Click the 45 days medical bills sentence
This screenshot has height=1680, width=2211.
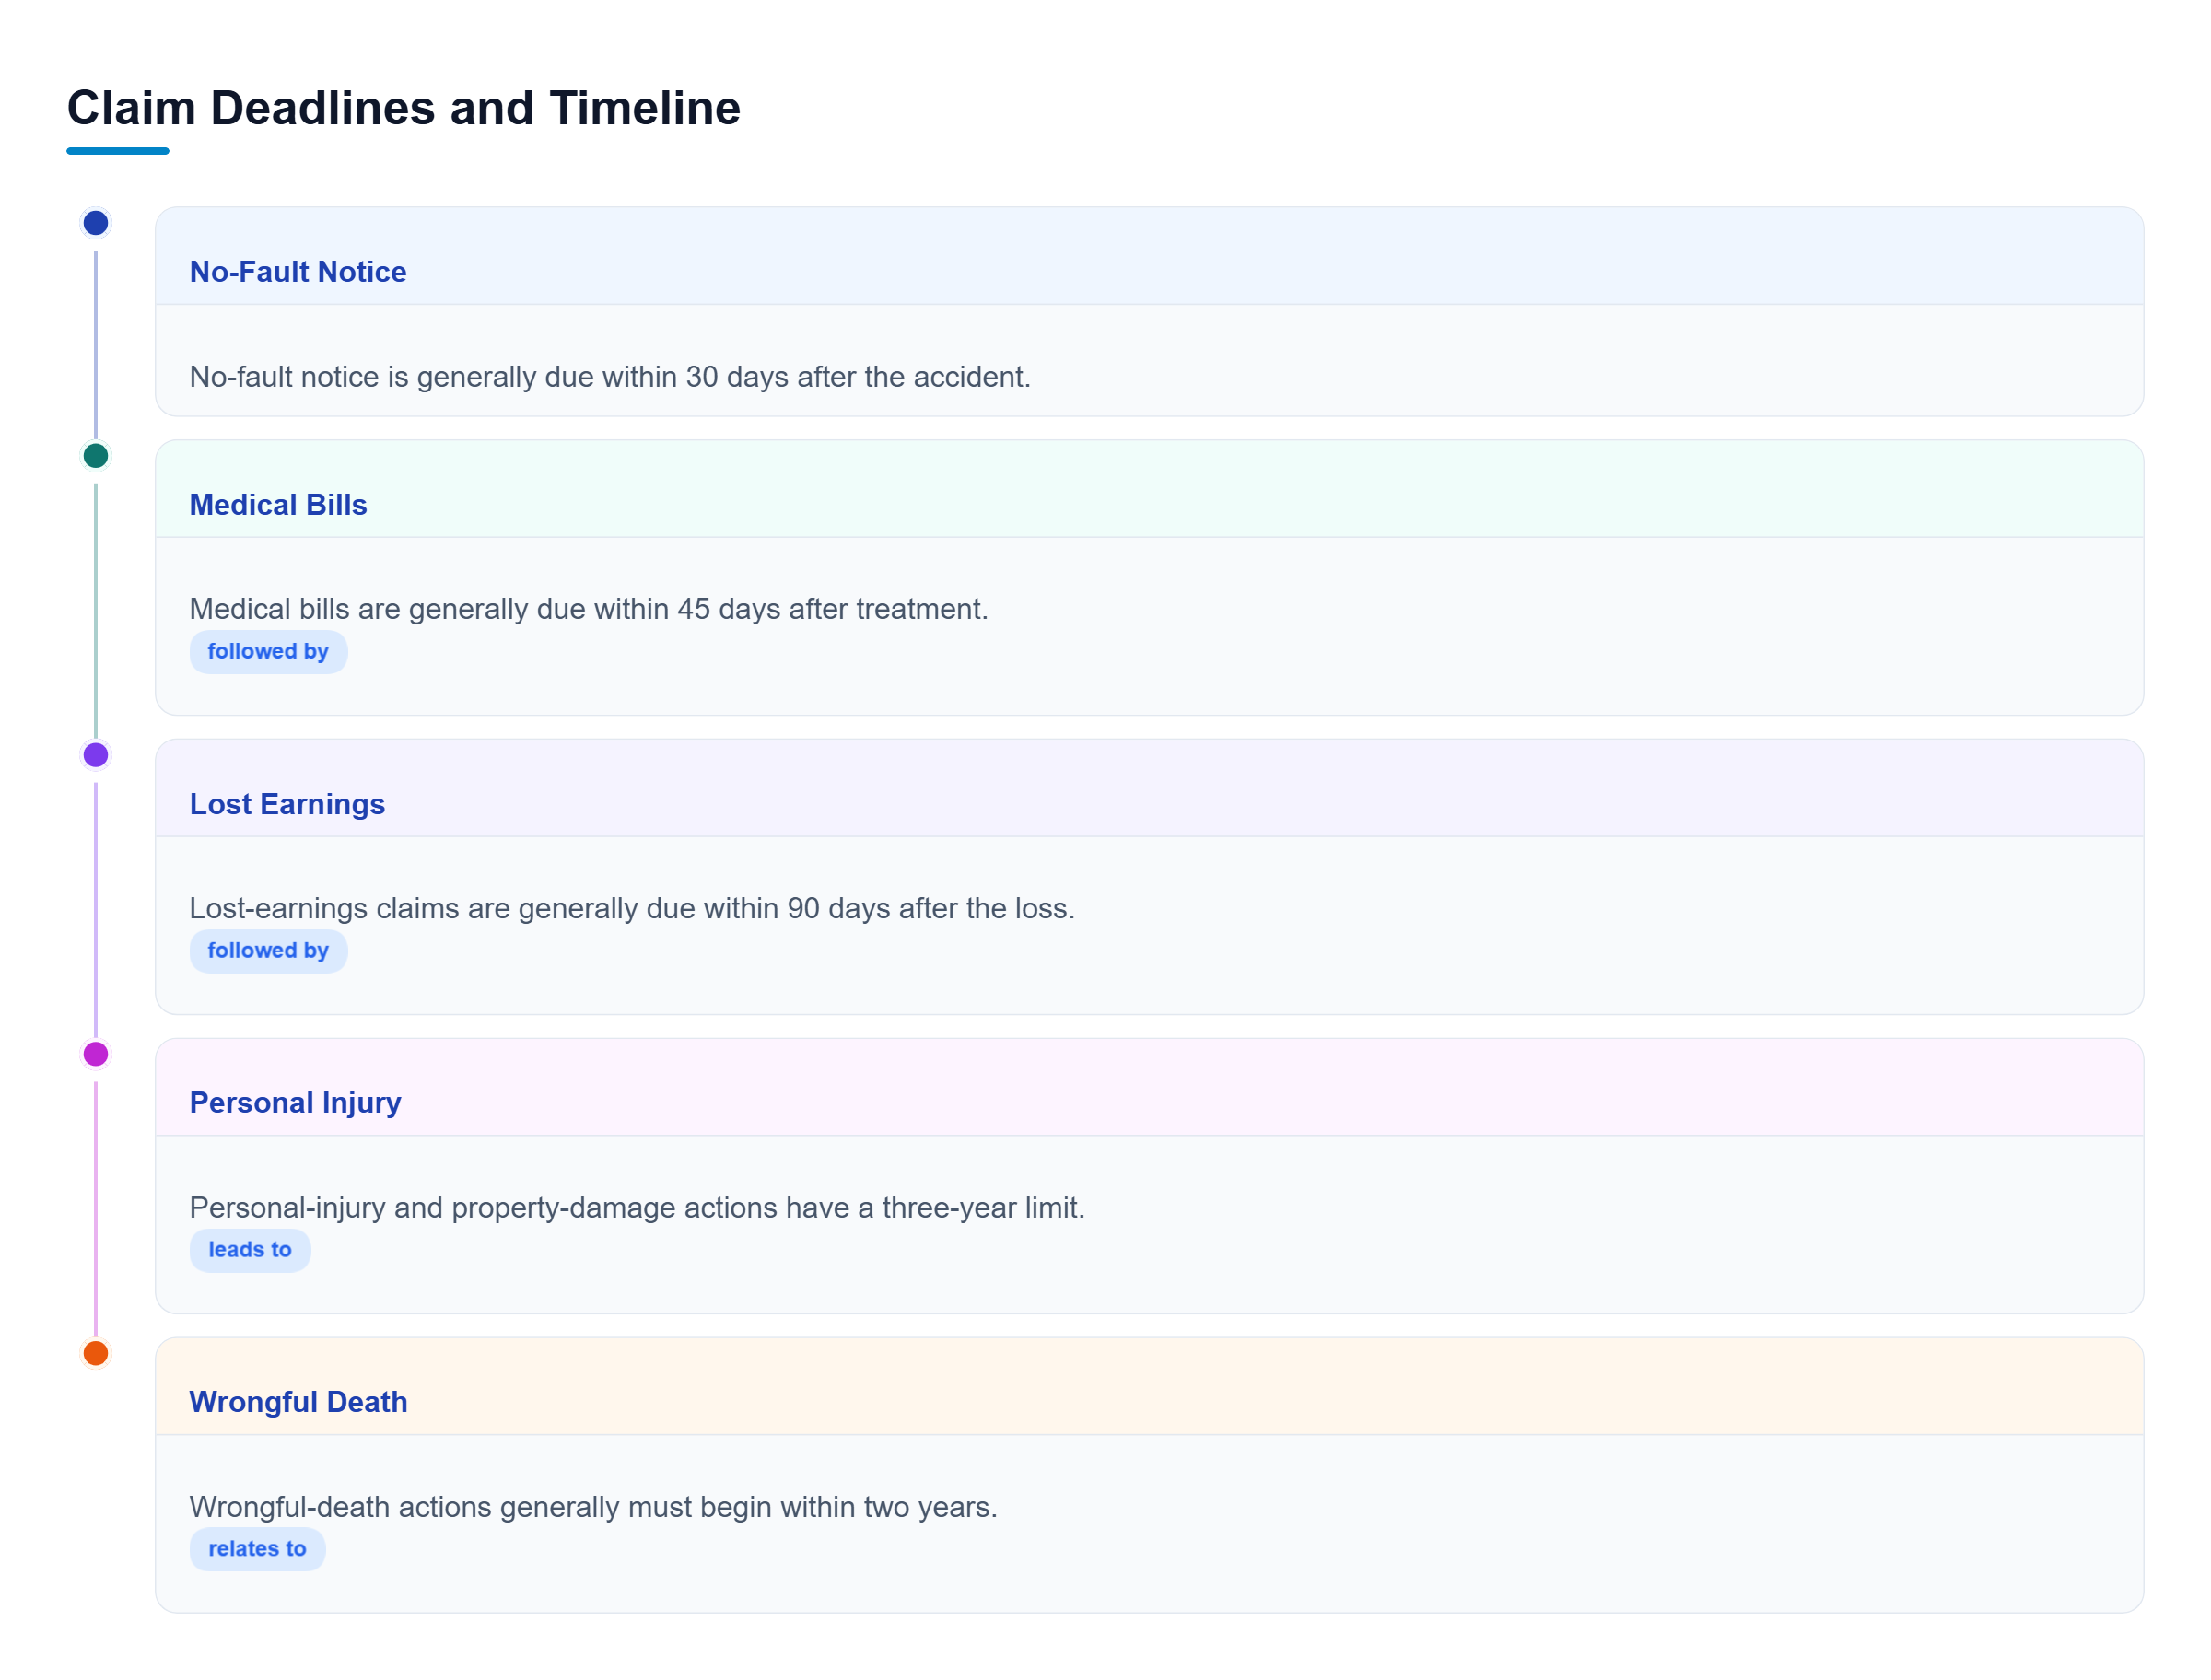[589, 609]
